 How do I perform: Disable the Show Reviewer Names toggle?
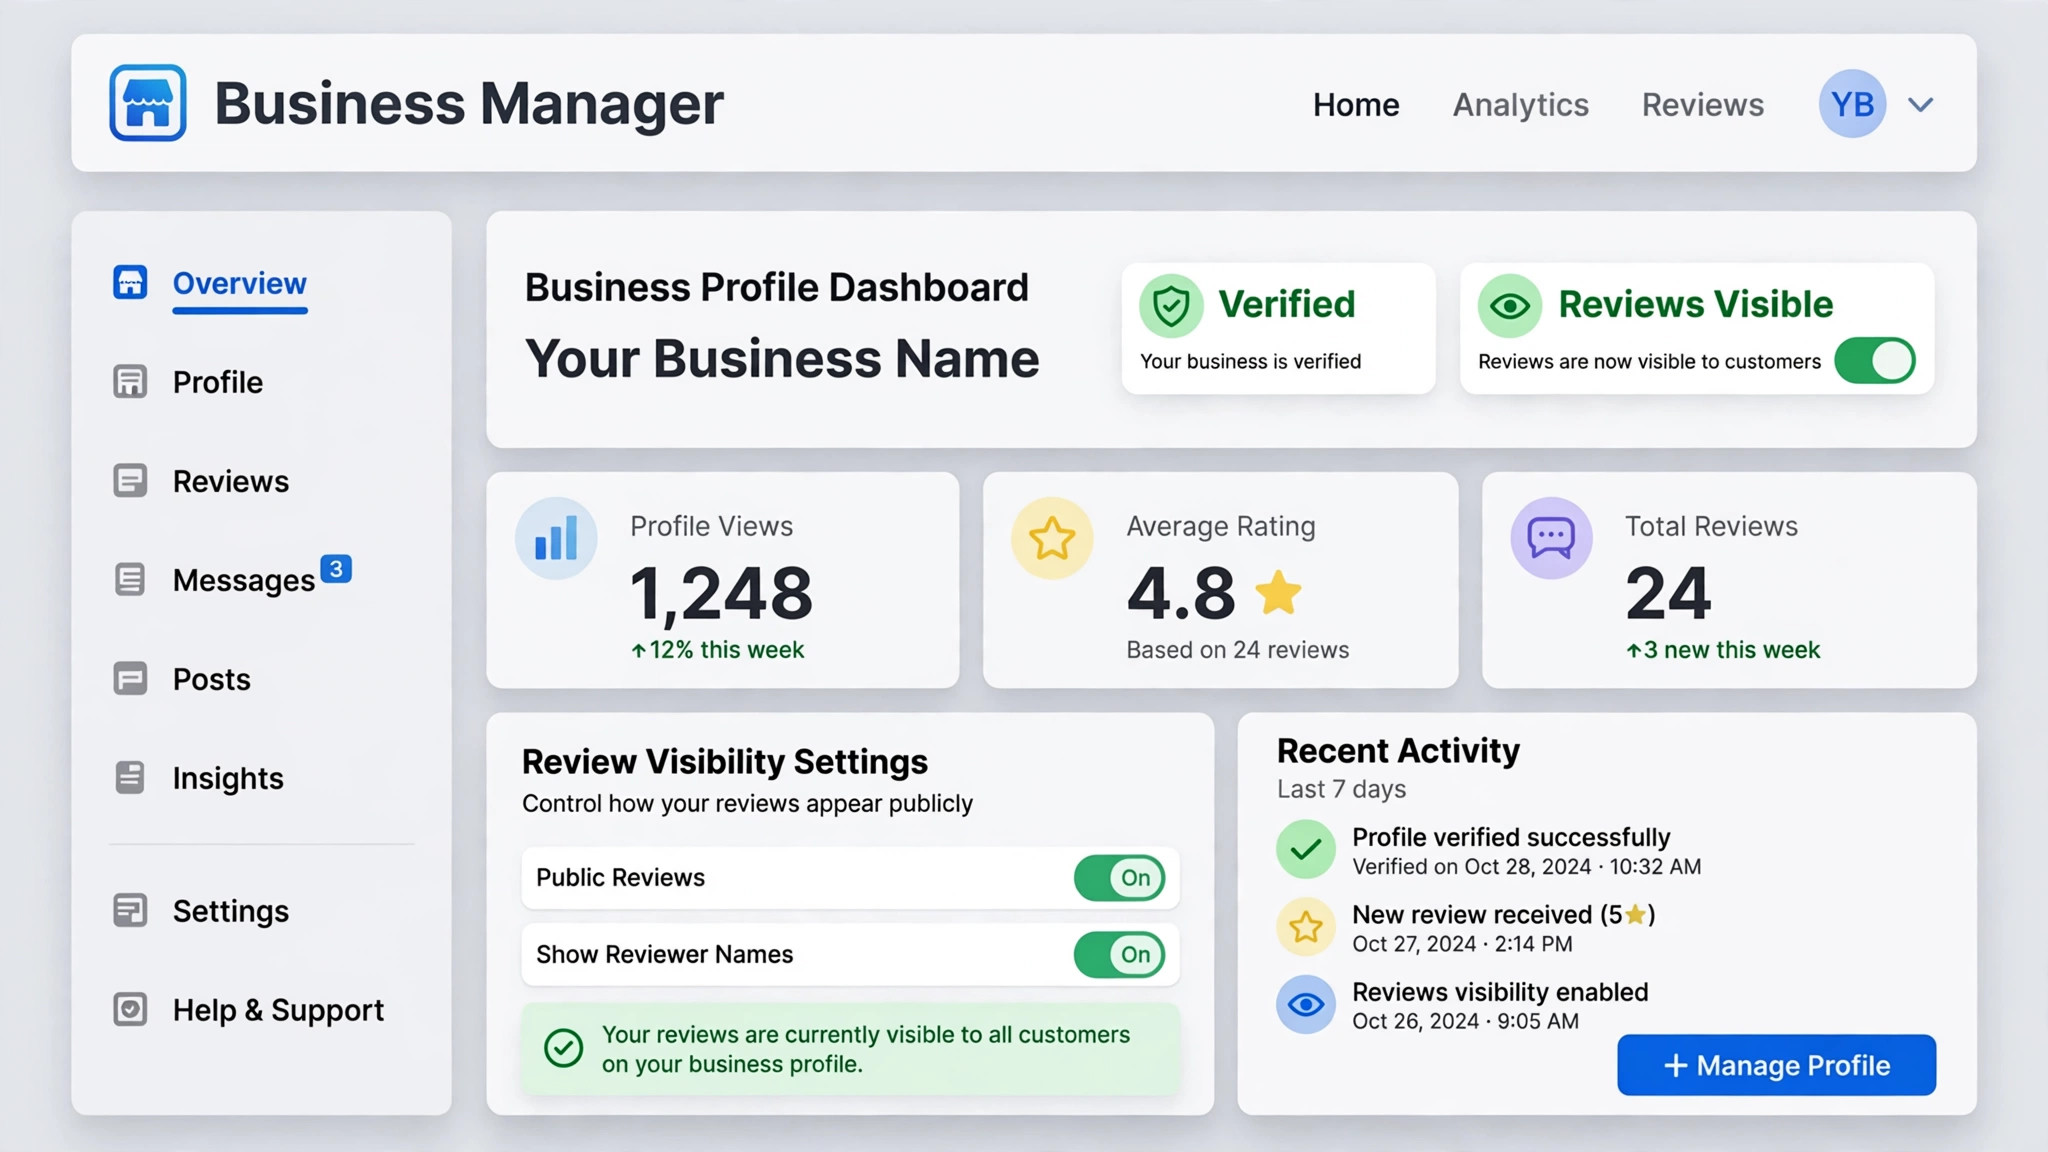point(1119,955)
